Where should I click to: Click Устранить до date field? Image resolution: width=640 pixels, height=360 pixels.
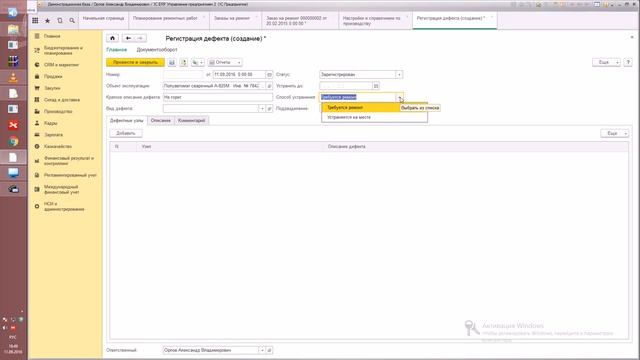[x=346, y=86]
